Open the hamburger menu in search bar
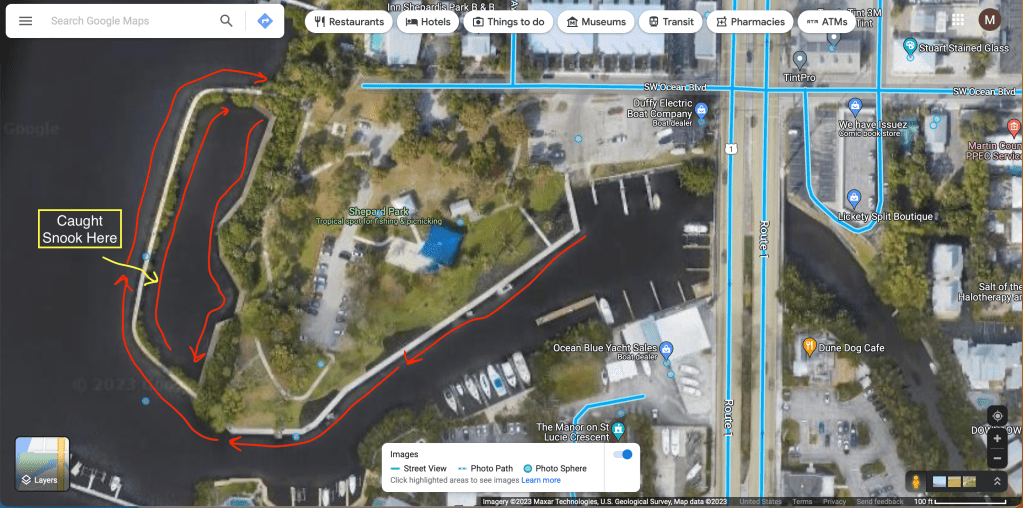This screenshot has width=1023, height=508. pos(25,21)
